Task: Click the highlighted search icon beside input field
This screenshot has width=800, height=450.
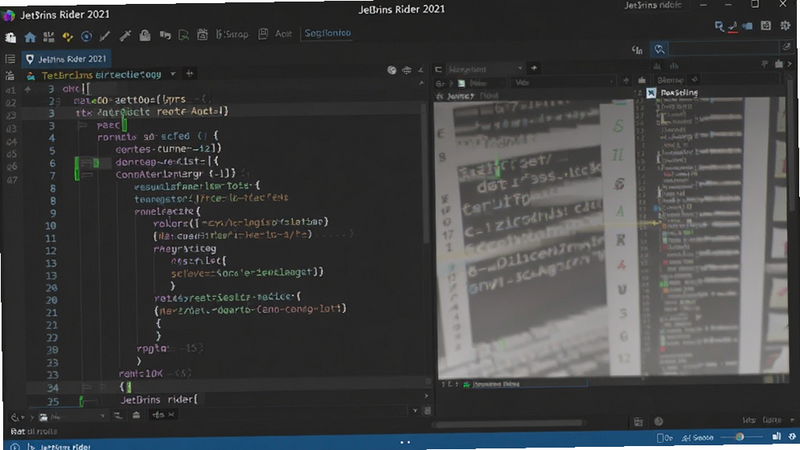Action: 659,49
